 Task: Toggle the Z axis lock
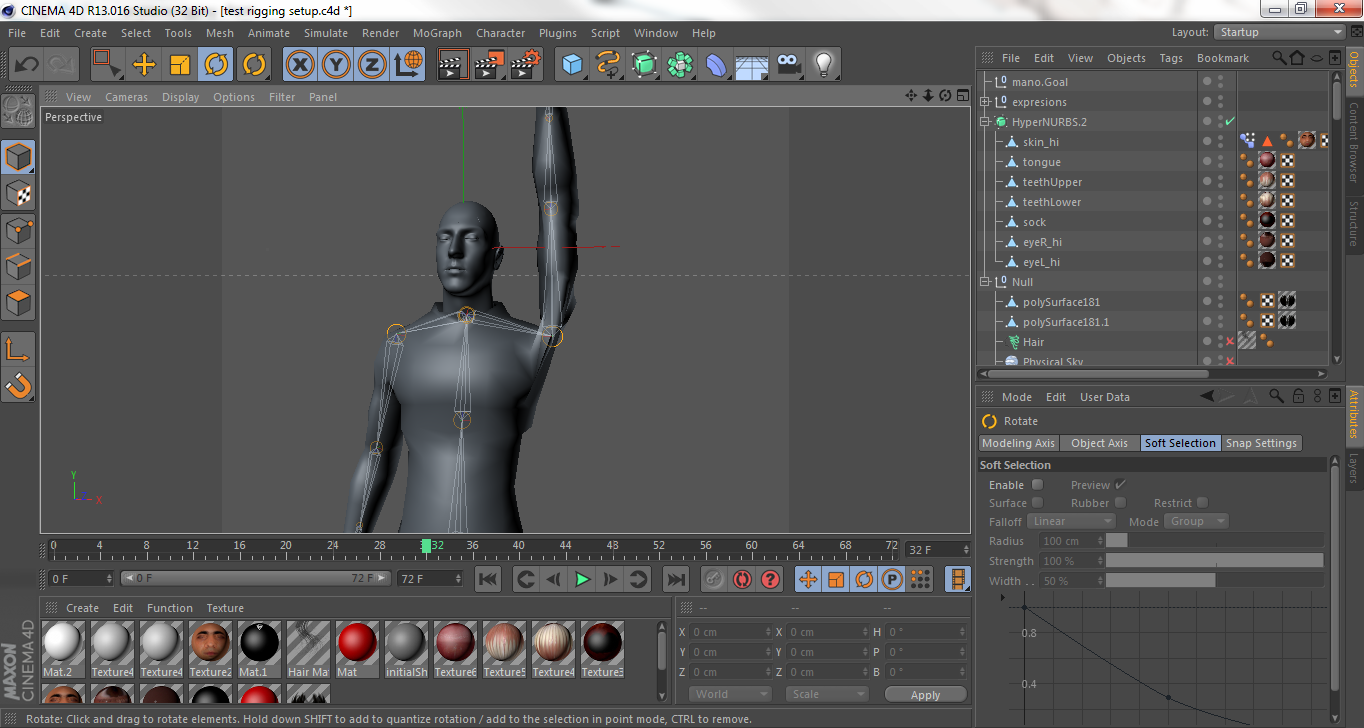[372, 65]
